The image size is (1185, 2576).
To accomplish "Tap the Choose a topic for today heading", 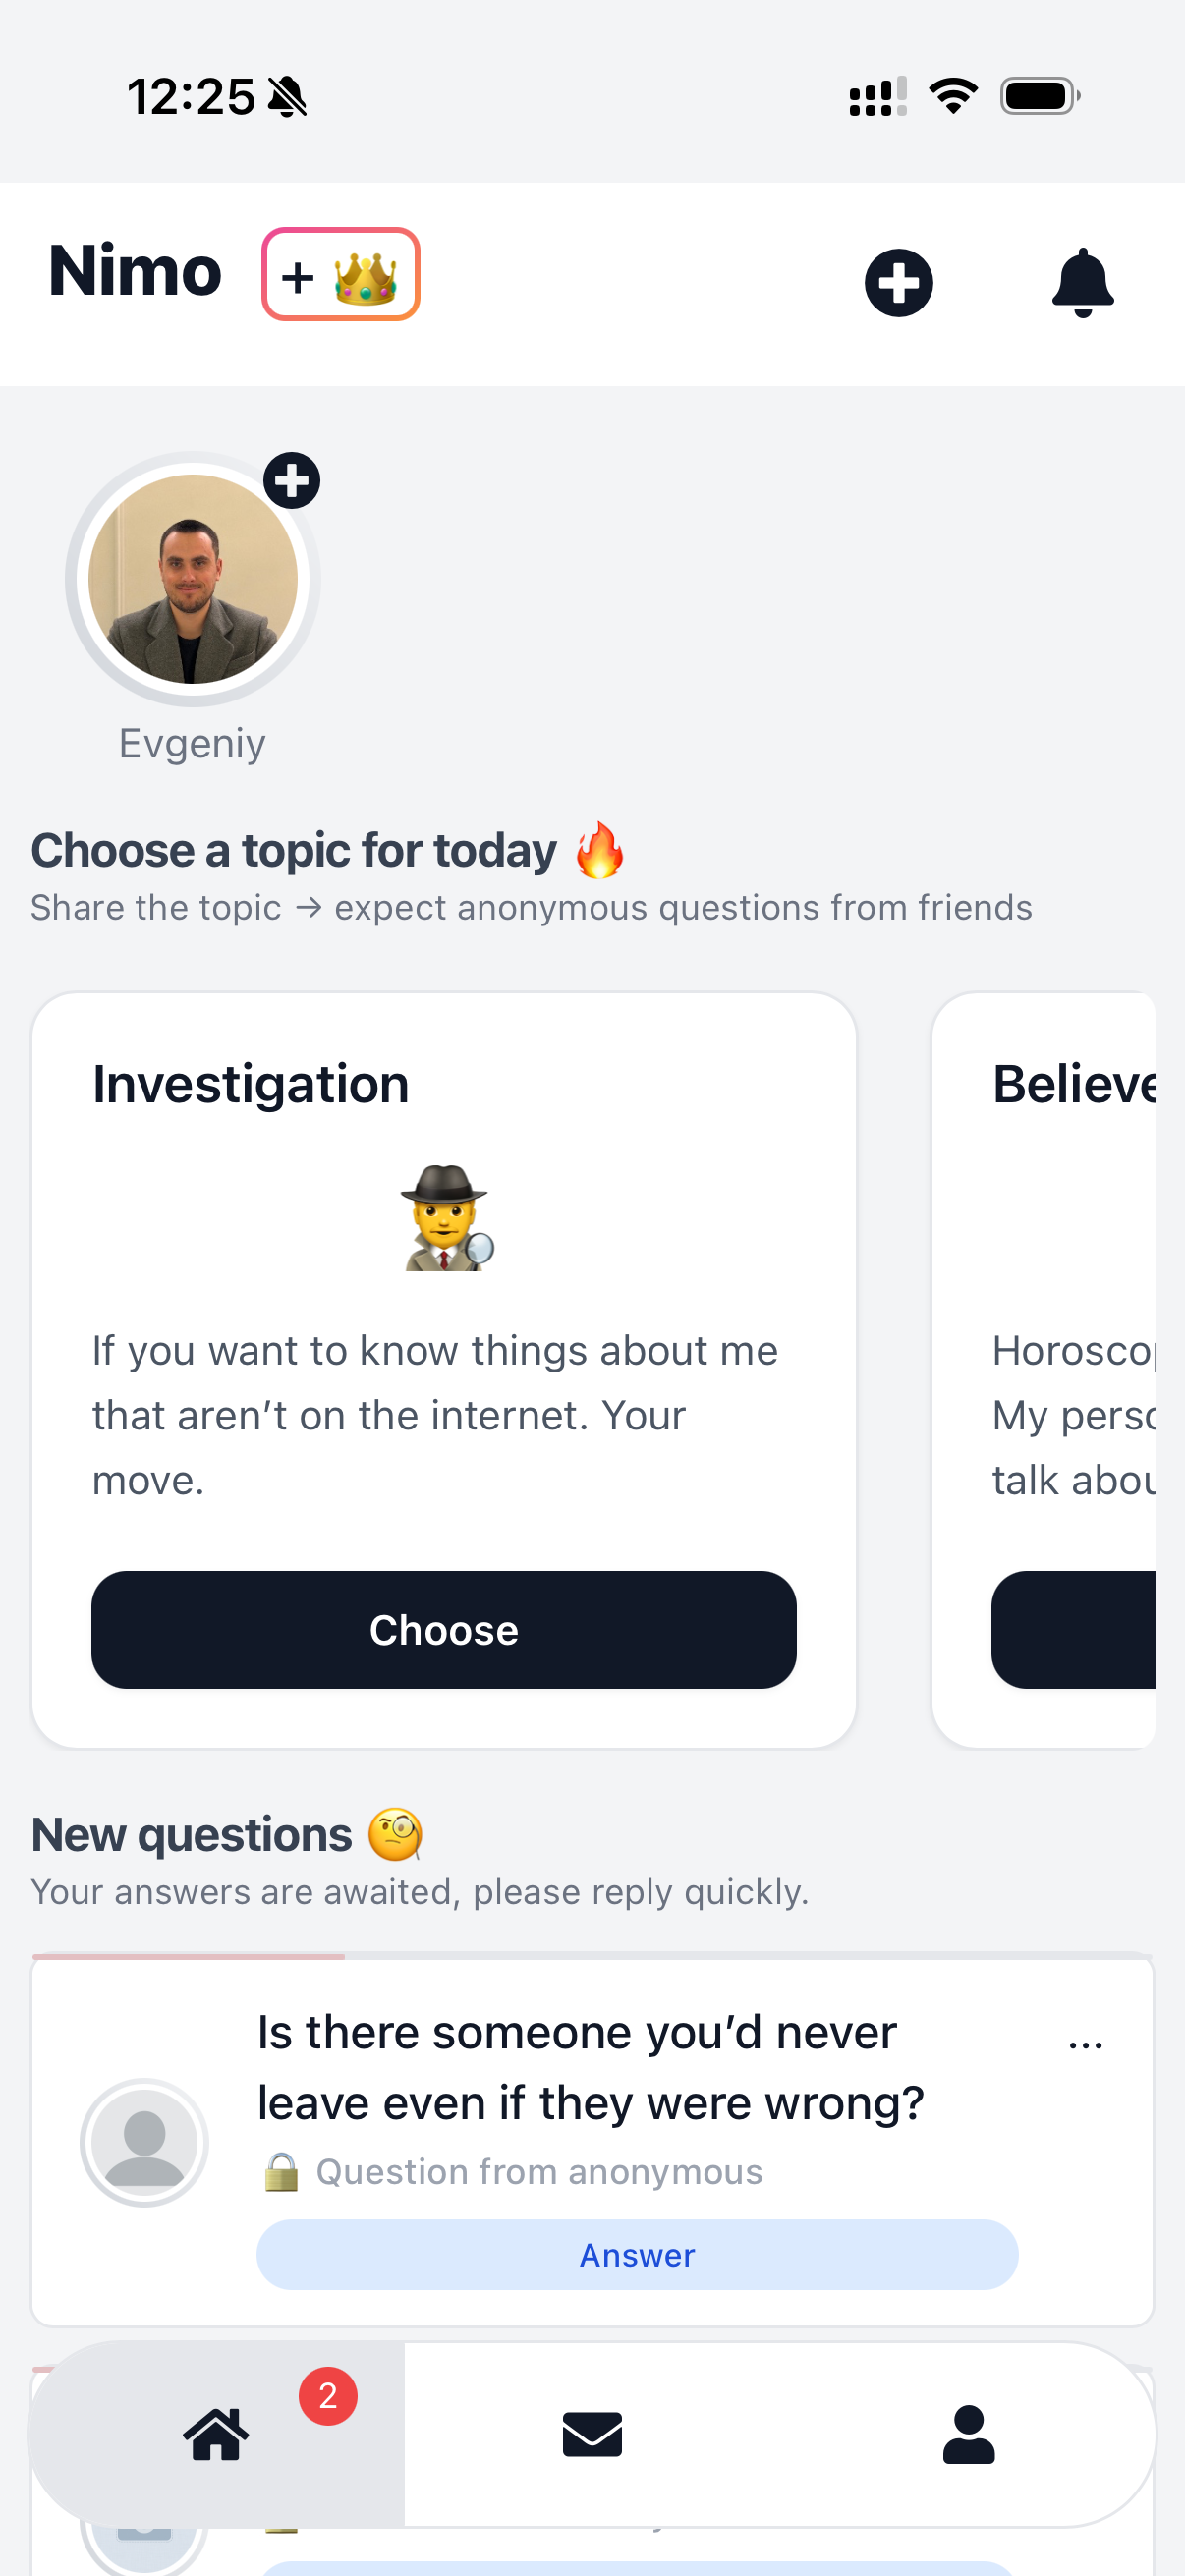I will pos(294,851).
